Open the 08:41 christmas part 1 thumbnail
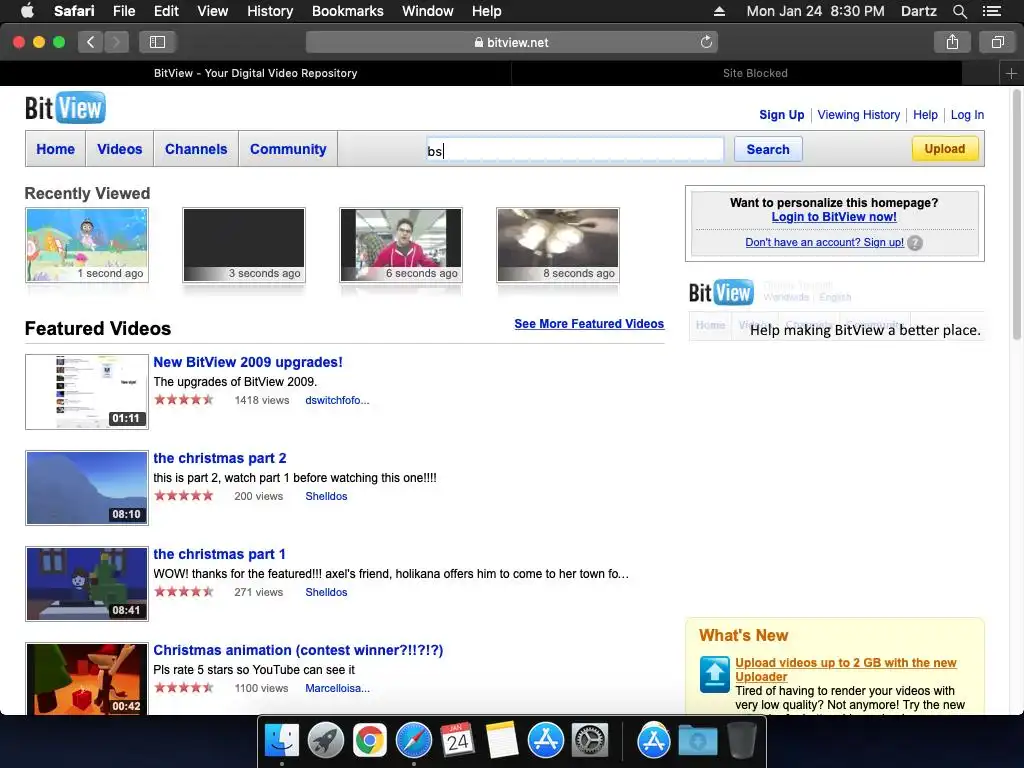Screen dimensions: 1024x768 pyautogui.click(x=87, y=584)
